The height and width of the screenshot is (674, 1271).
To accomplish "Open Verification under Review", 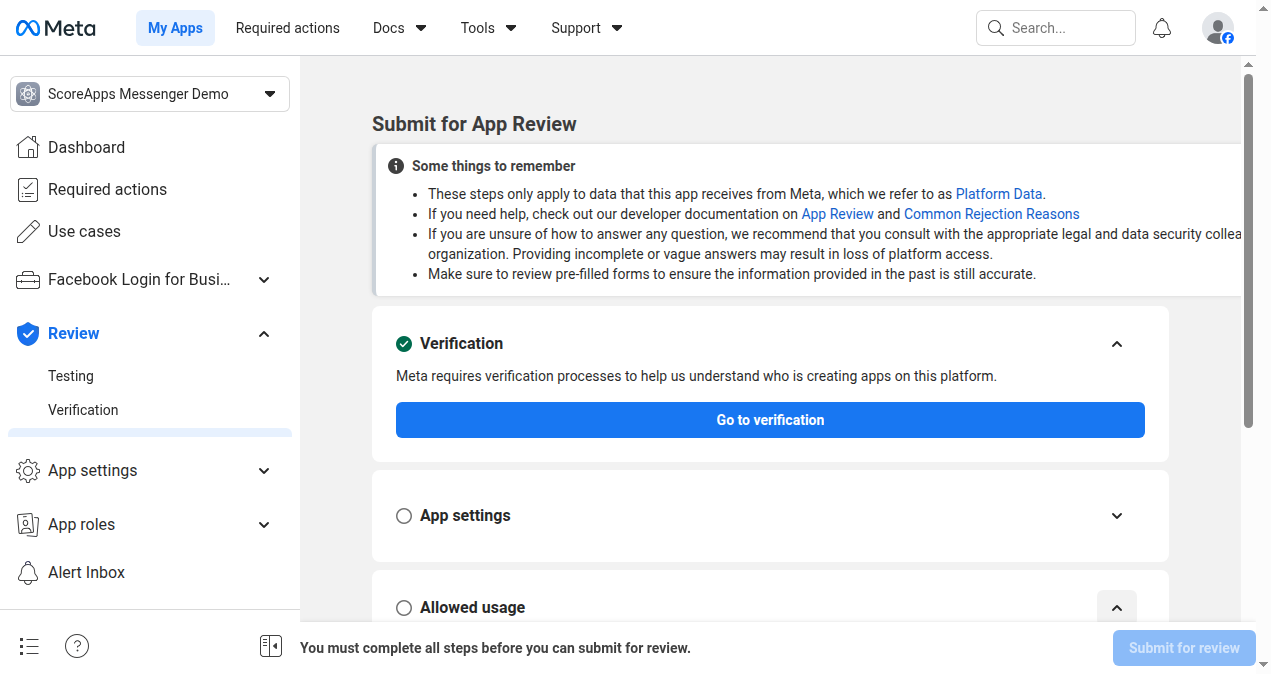I will pyautogui.click(x=83, y=410).
